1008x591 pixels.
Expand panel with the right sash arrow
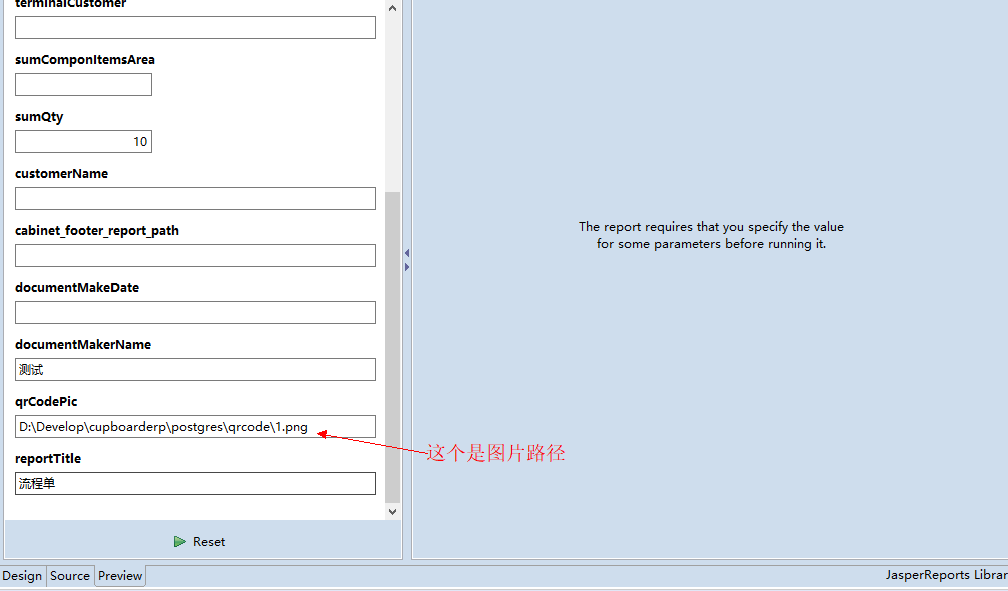(407, 267)
